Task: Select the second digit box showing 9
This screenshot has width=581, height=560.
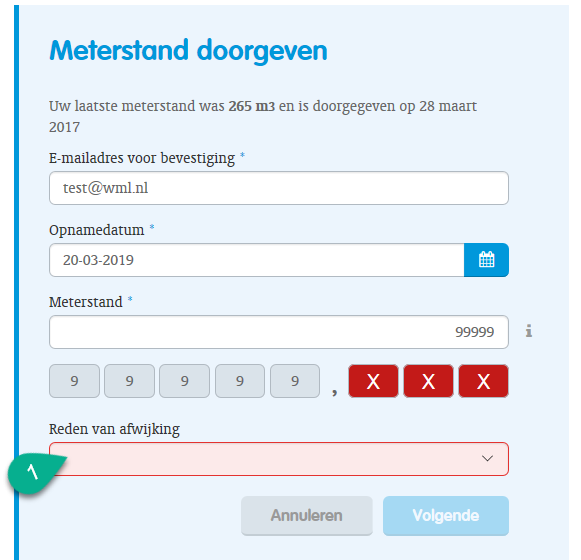Action: coord(129,381)
